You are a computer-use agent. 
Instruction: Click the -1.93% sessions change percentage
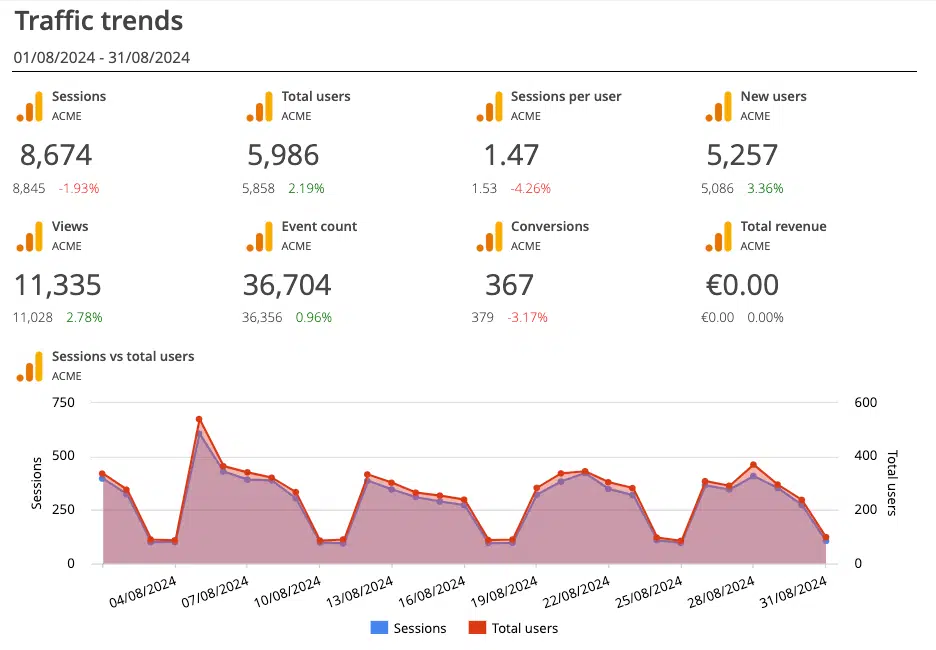79,188
